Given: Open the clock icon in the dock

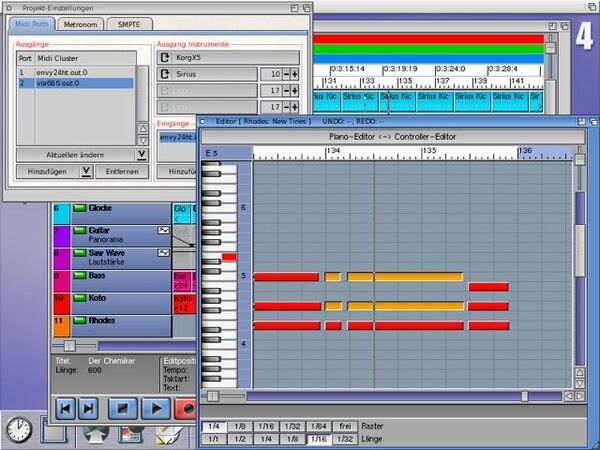Looking at the screenshot, I should tap(18, 430).
